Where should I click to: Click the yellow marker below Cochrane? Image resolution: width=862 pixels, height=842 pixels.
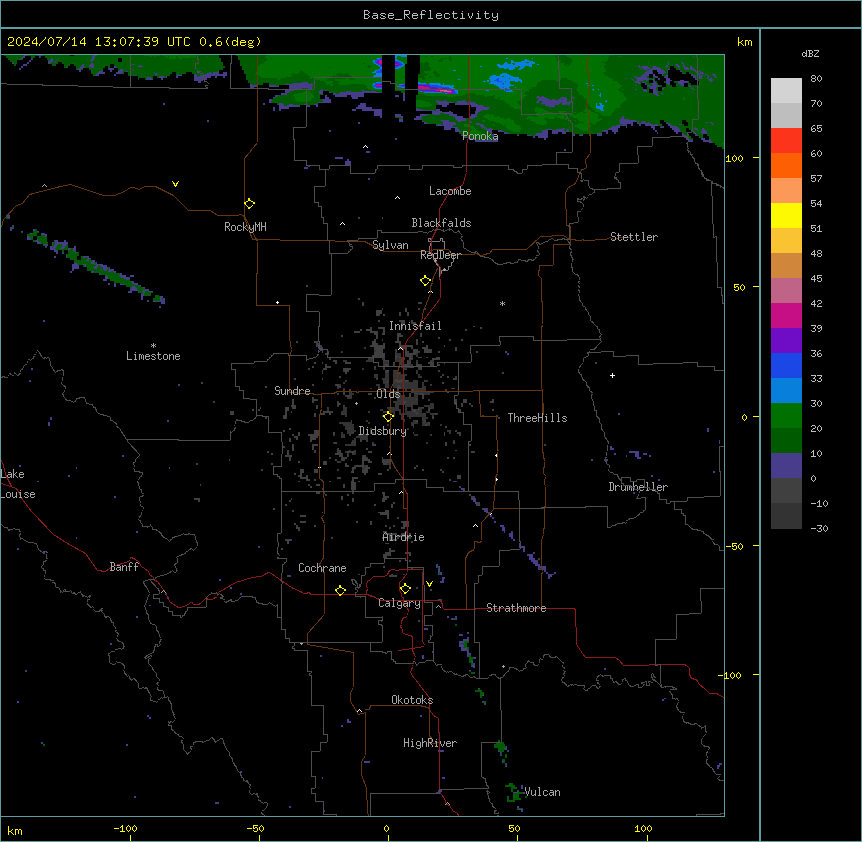(x=340, y=590)
